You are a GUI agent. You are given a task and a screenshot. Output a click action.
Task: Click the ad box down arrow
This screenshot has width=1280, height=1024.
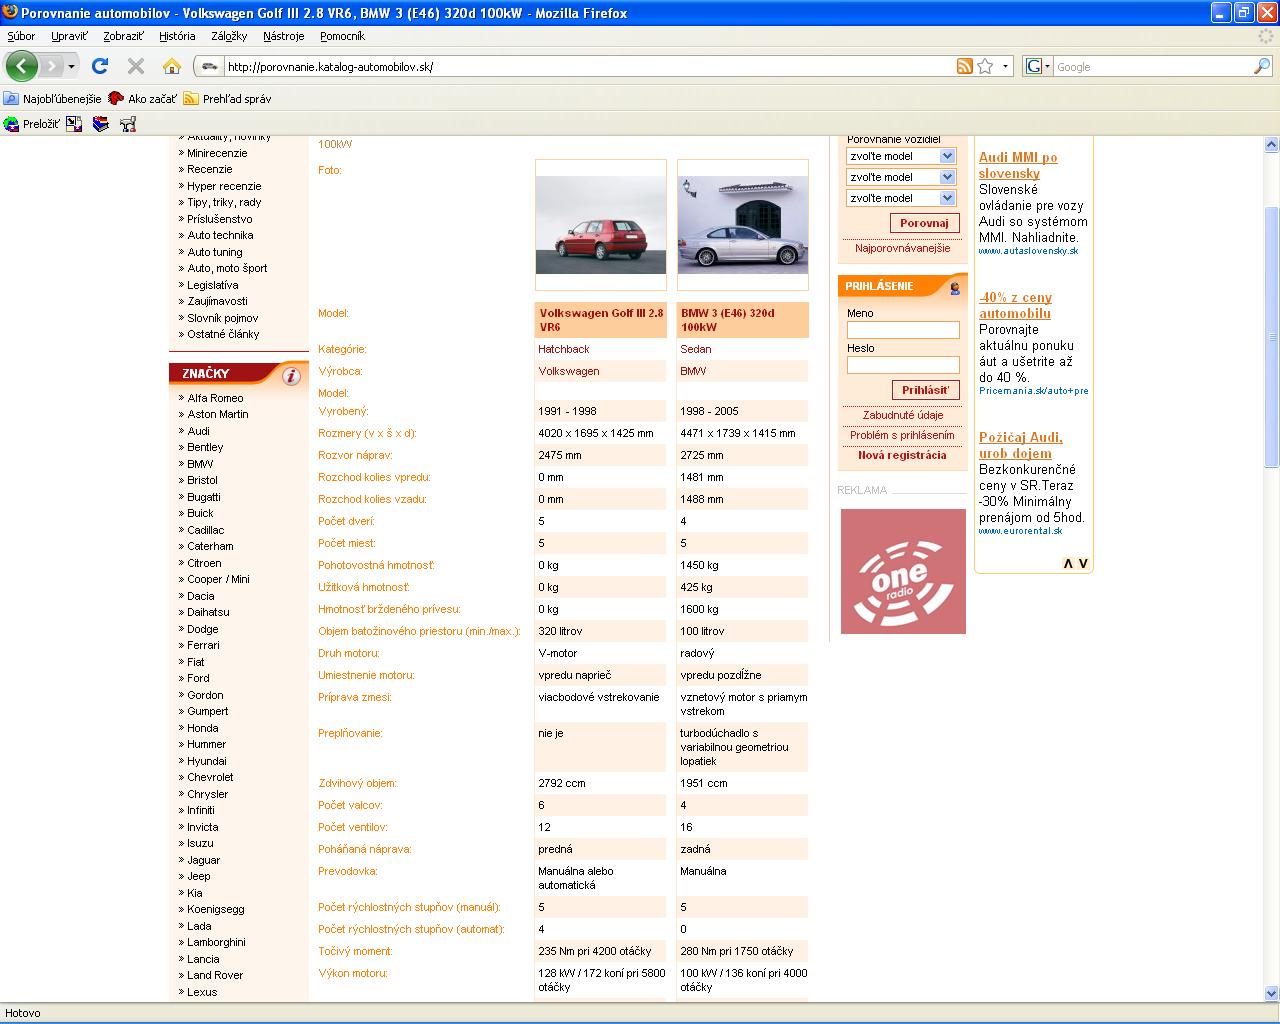[1083, 564]
